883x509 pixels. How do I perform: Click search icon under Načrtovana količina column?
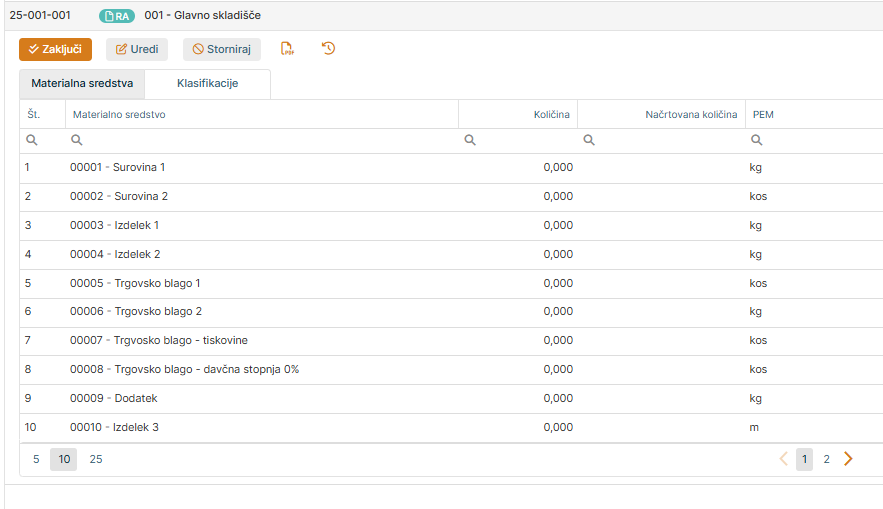point(589,141)
